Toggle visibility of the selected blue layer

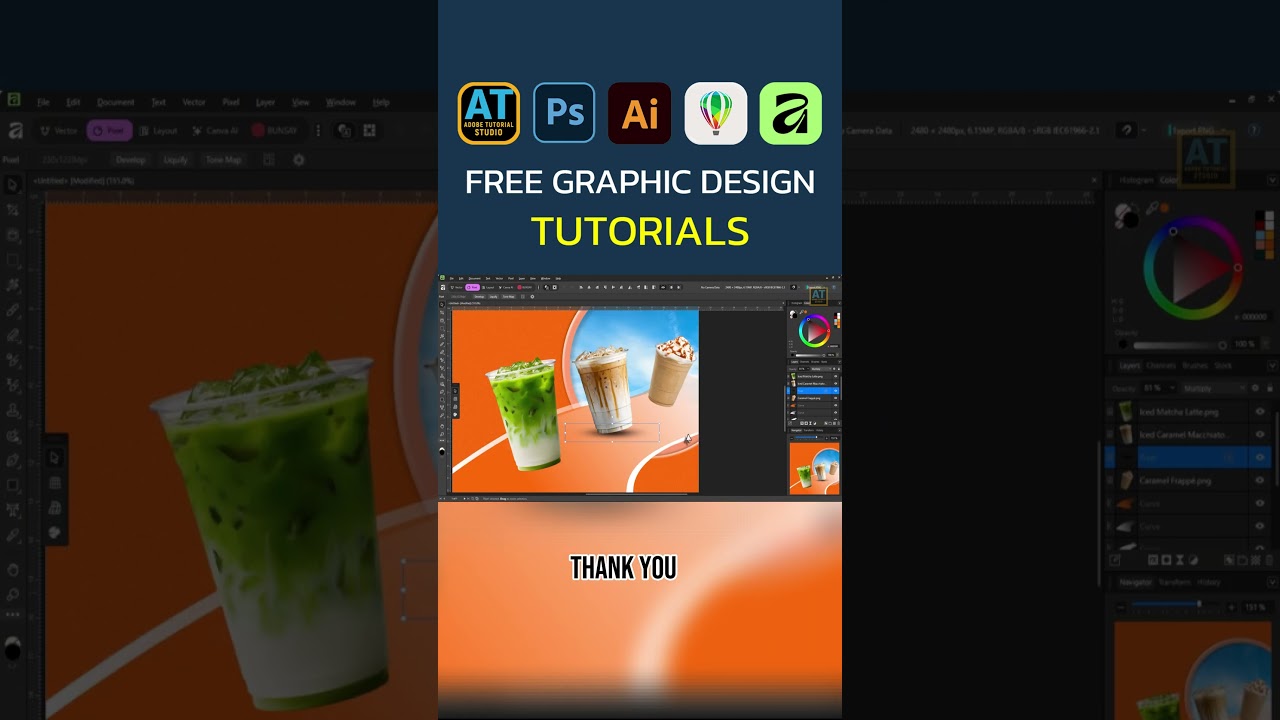(1260, 457)
